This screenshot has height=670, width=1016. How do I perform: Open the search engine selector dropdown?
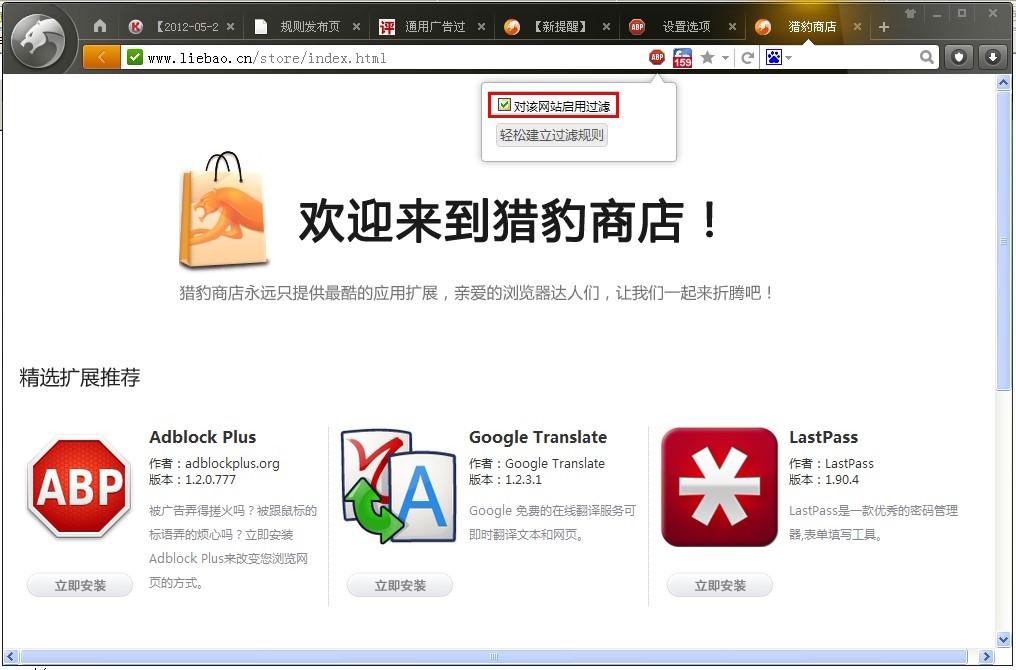click(788, 57)
